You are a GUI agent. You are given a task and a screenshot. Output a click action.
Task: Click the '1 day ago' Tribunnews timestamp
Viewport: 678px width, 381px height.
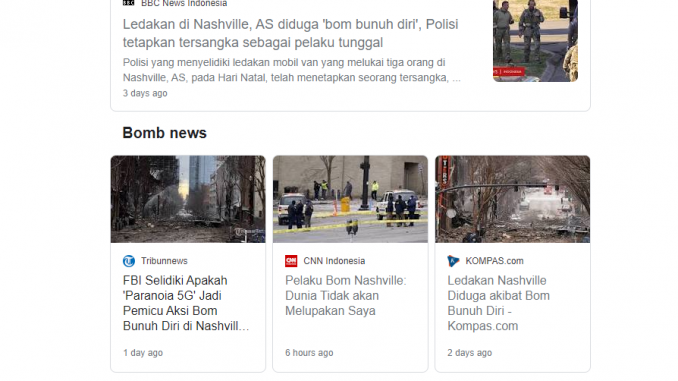(x=143, y=353)
